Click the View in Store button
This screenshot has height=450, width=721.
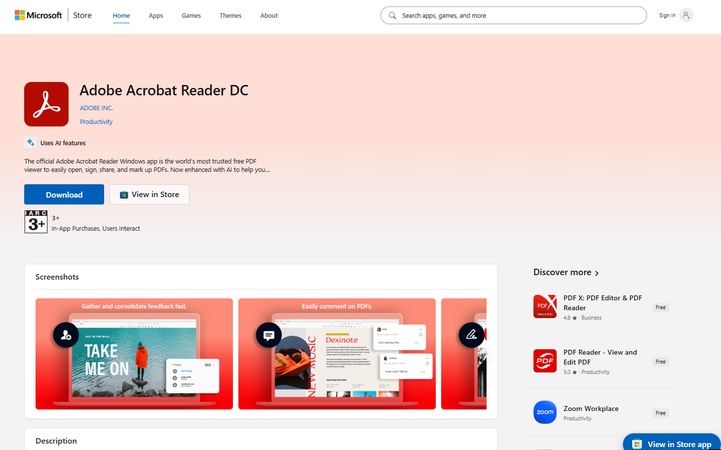(x=149, y=194)
